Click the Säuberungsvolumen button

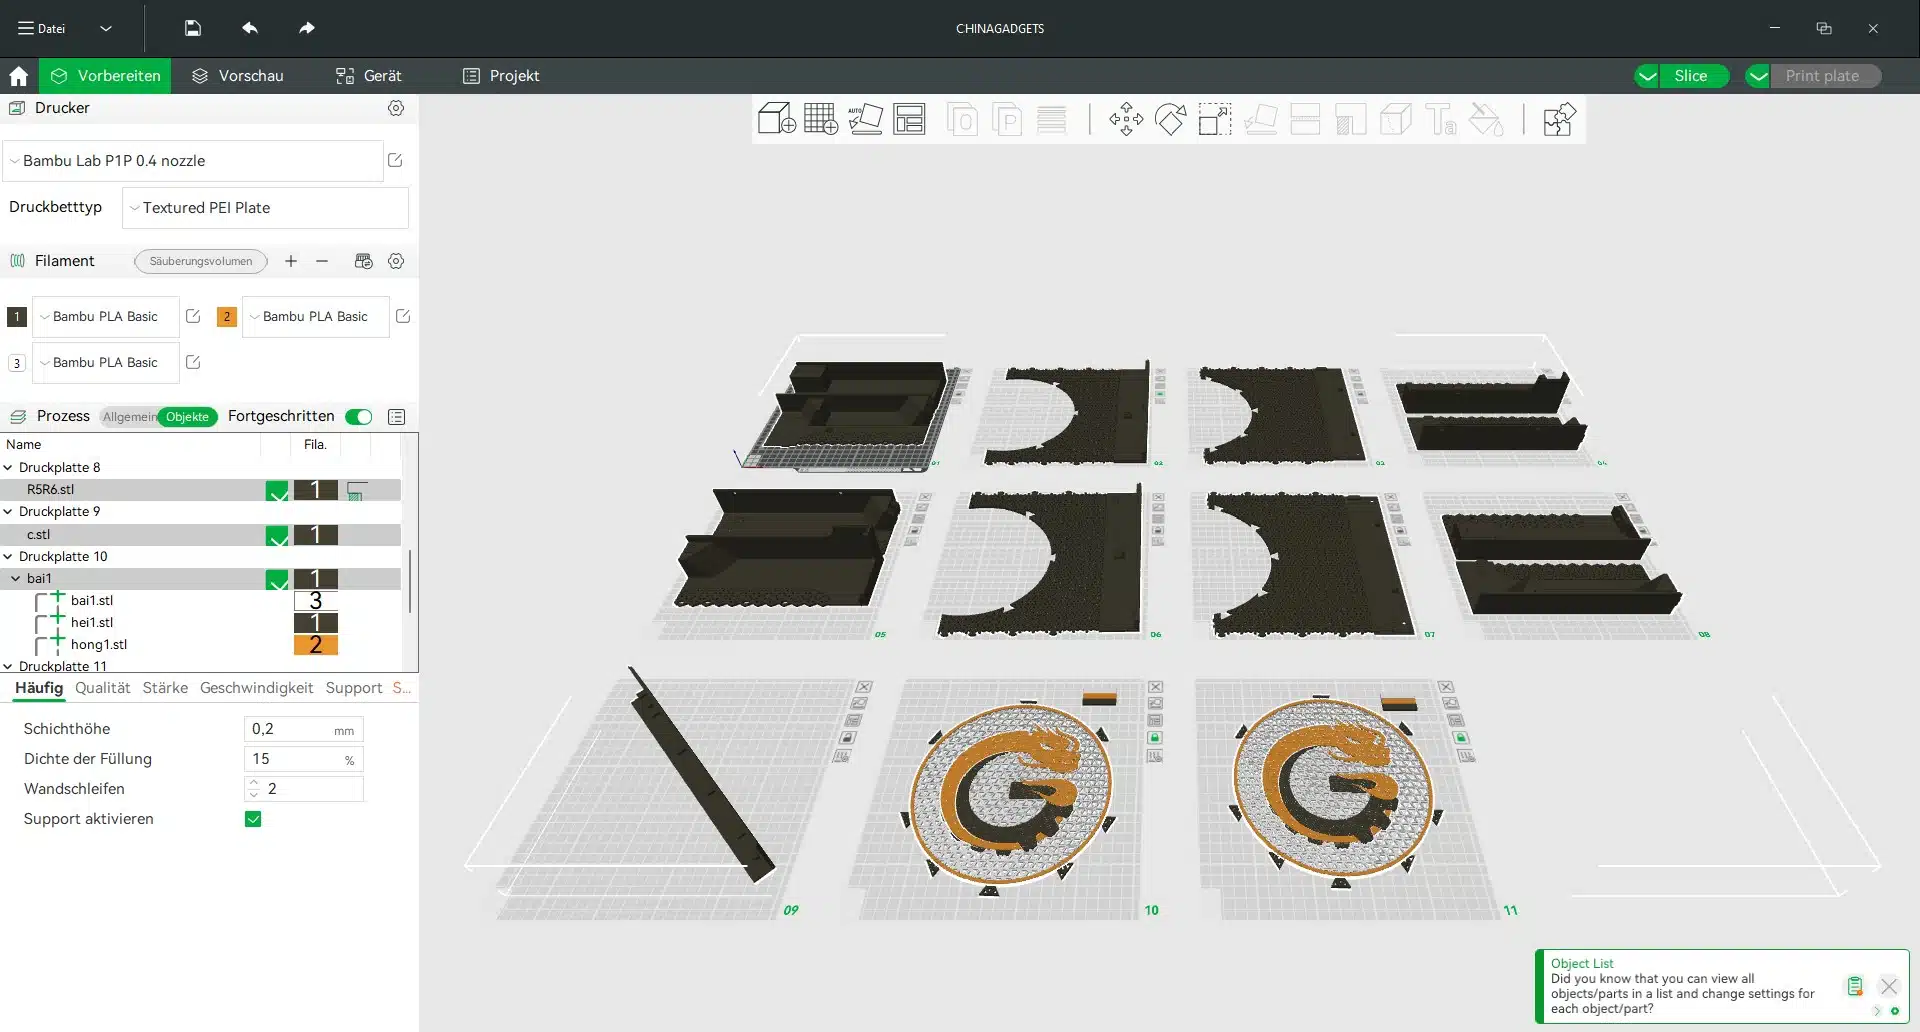coord(201,261)
